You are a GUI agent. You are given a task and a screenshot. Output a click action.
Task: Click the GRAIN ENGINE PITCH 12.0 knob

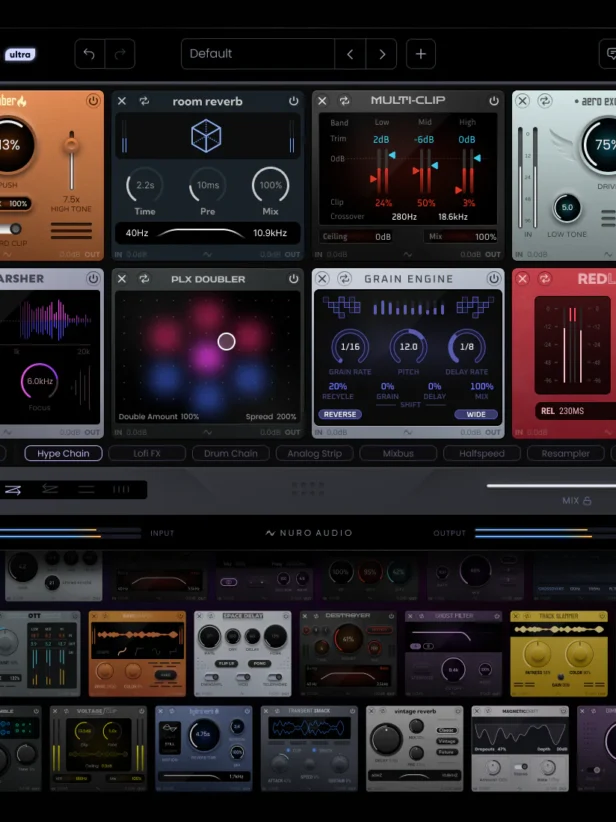408,347
